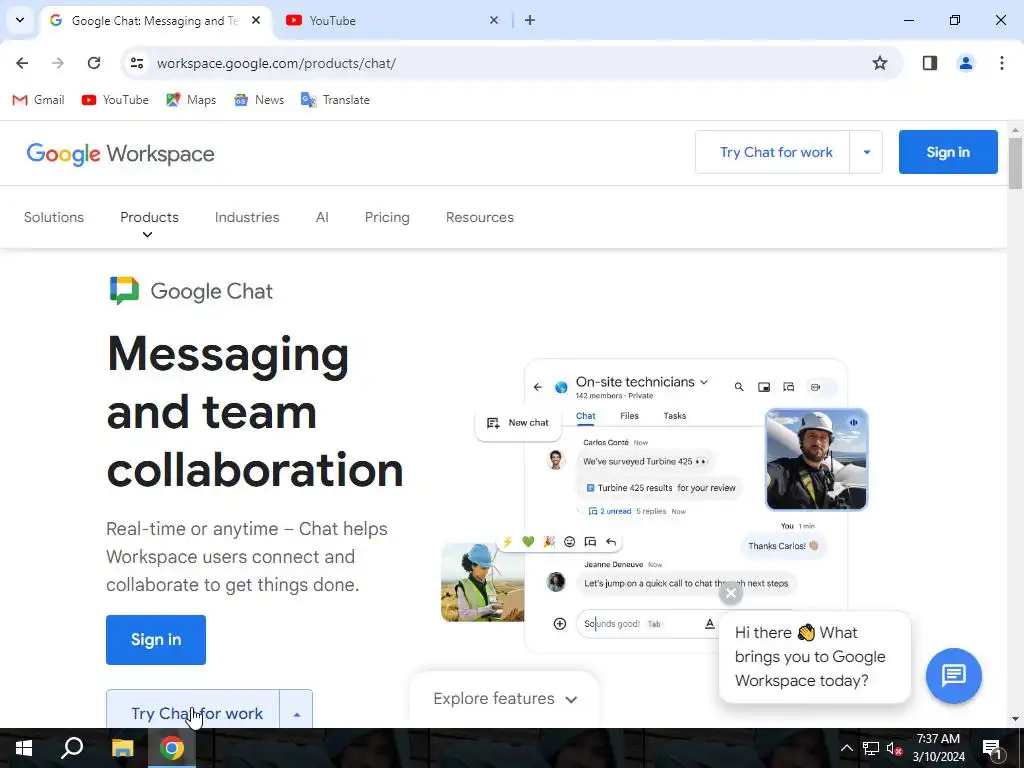Viewport: 1024px width, 768px height.
Task: Click the Chrome taskbar icon
Action: pyautogui.click(x=172, y=748)
